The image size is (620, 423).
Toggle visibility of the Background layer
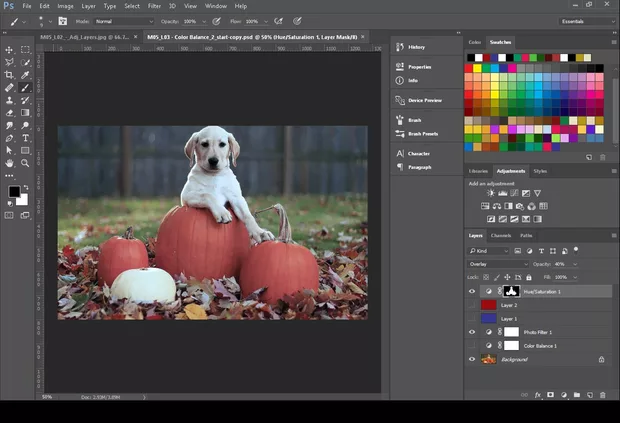pyautogui.click(x=472, y=359)
